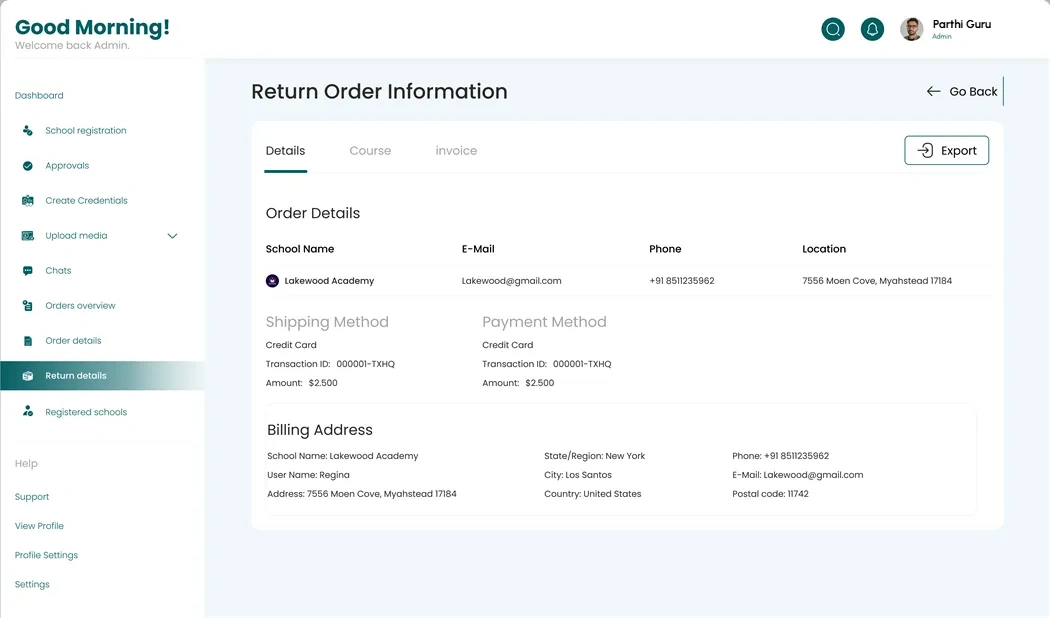Open Approvals menu item
This screenshot has width=1050, height=618.
(x=67, y=165)
